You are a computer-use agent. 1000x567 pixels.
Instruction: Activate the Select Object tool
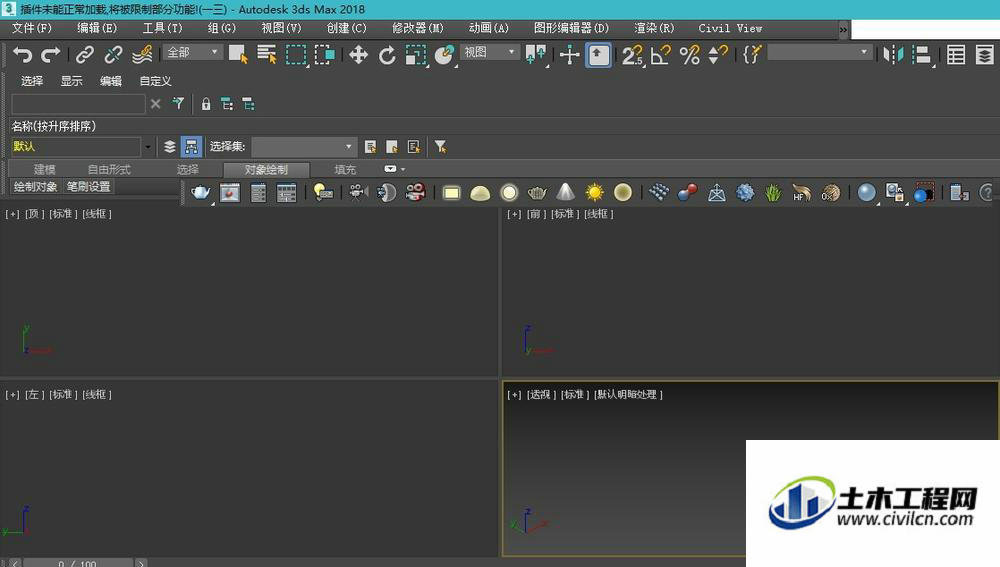pos(238,55)
